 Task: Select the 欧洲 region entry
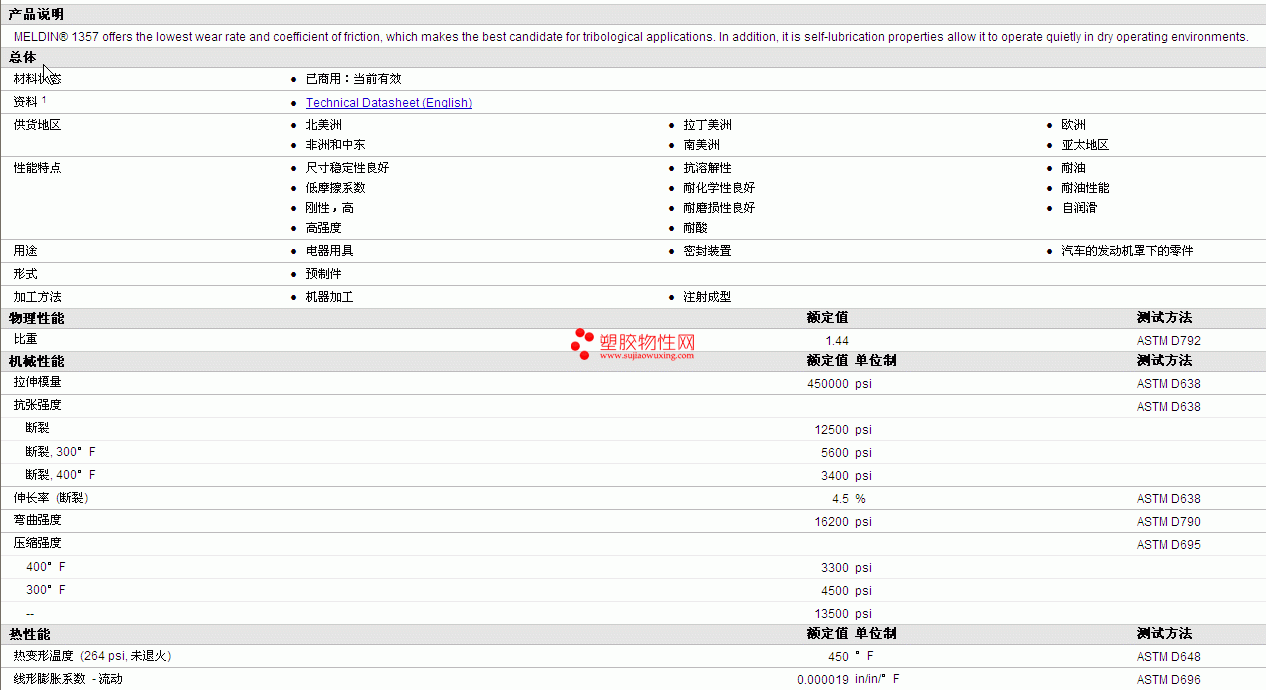coord(1073,125)
